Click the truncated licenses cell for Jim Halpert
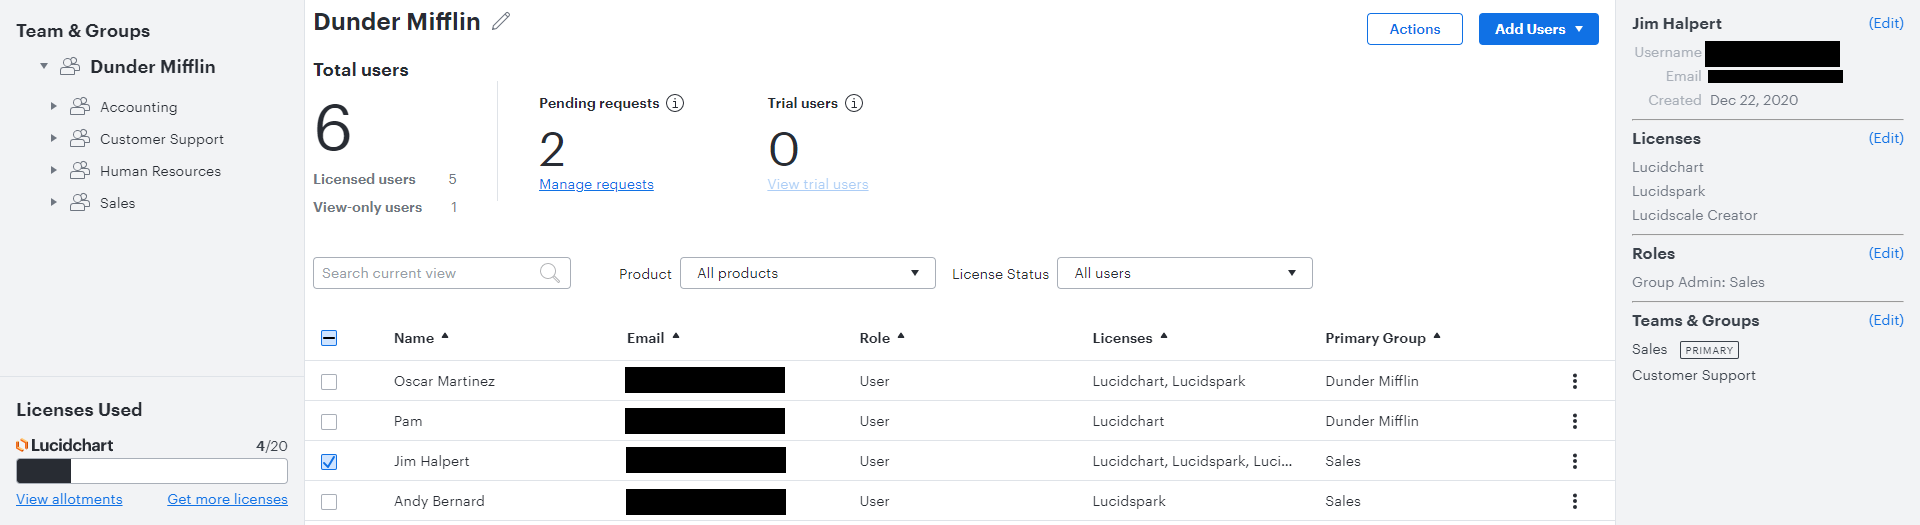This screenshot has width=1920, height=525. [x=1192, y=461]
